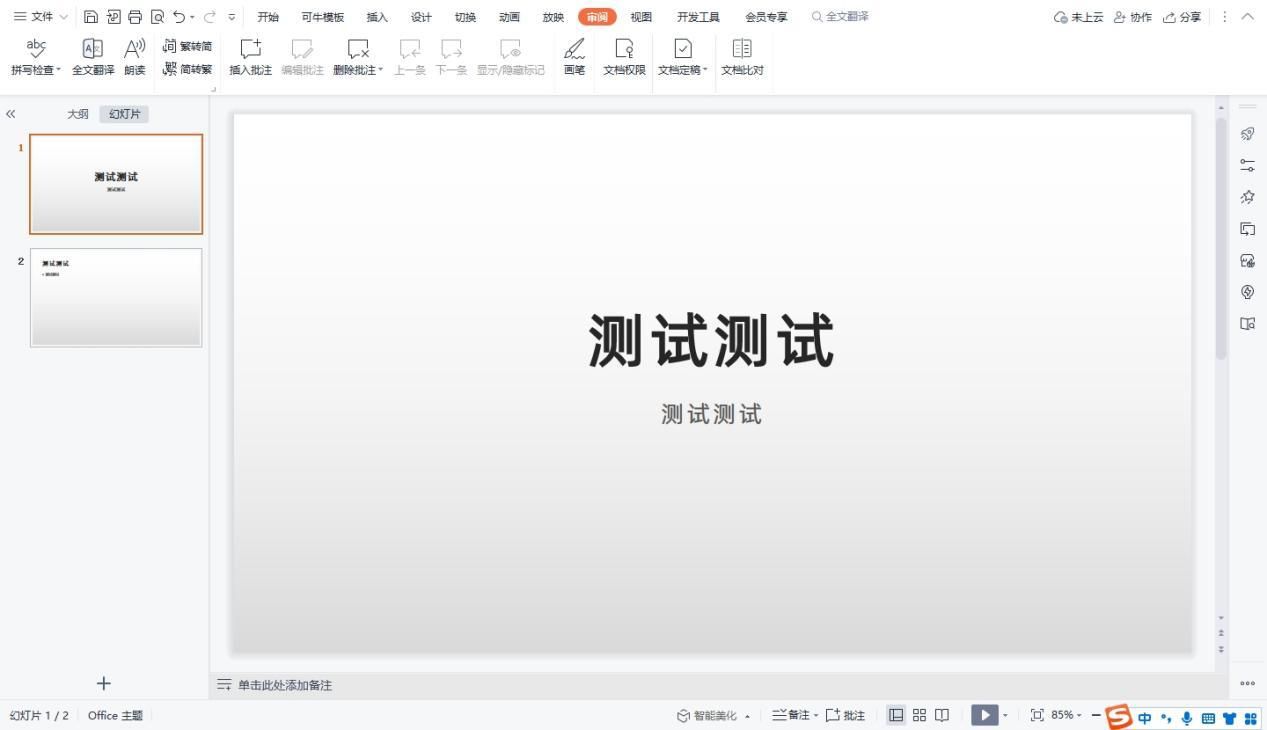Expand the 备注 notes dropdown
Viewport: 1267px width, 730px height.
coord(815,715)
